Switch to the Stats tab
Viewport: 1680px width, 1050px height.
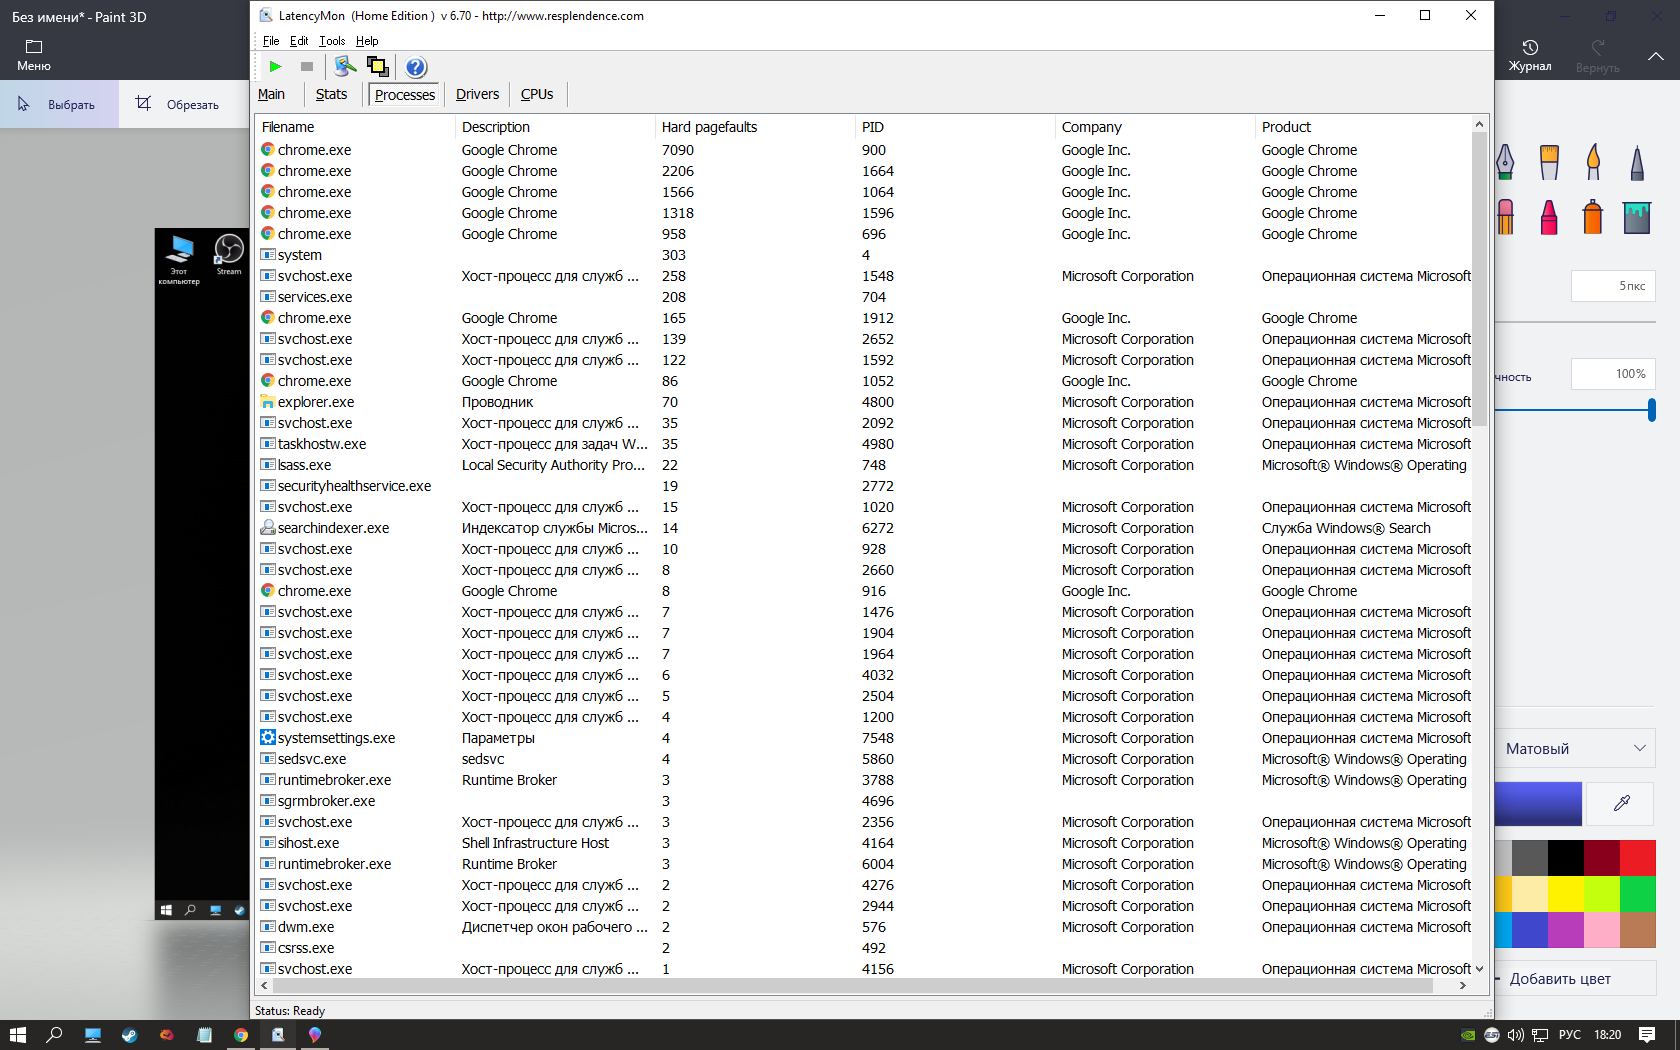click(331, 94)
